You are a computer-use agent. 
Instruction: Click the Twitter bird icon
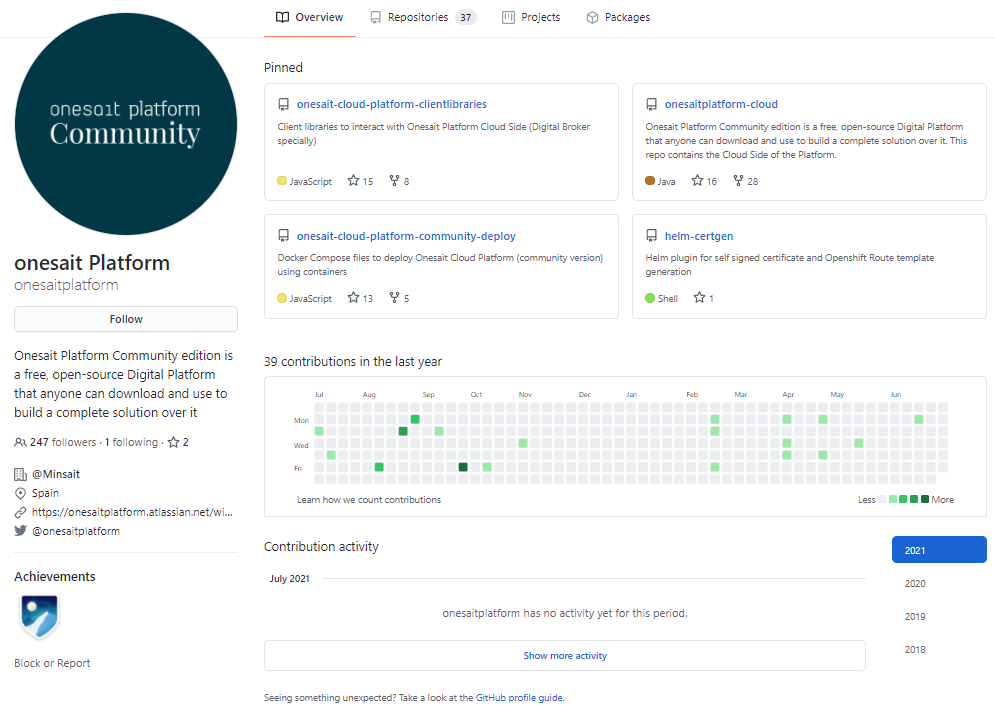point(20,530)
